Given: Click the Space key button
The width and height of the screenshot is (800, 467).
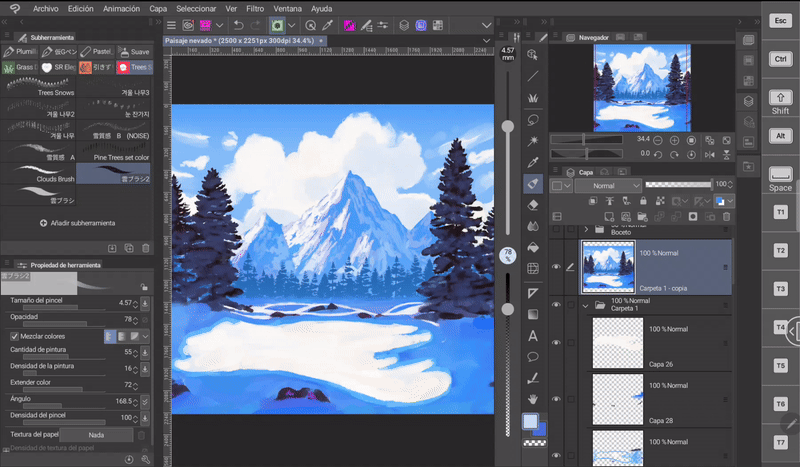Looking at the screenshot, I should 780,179.
